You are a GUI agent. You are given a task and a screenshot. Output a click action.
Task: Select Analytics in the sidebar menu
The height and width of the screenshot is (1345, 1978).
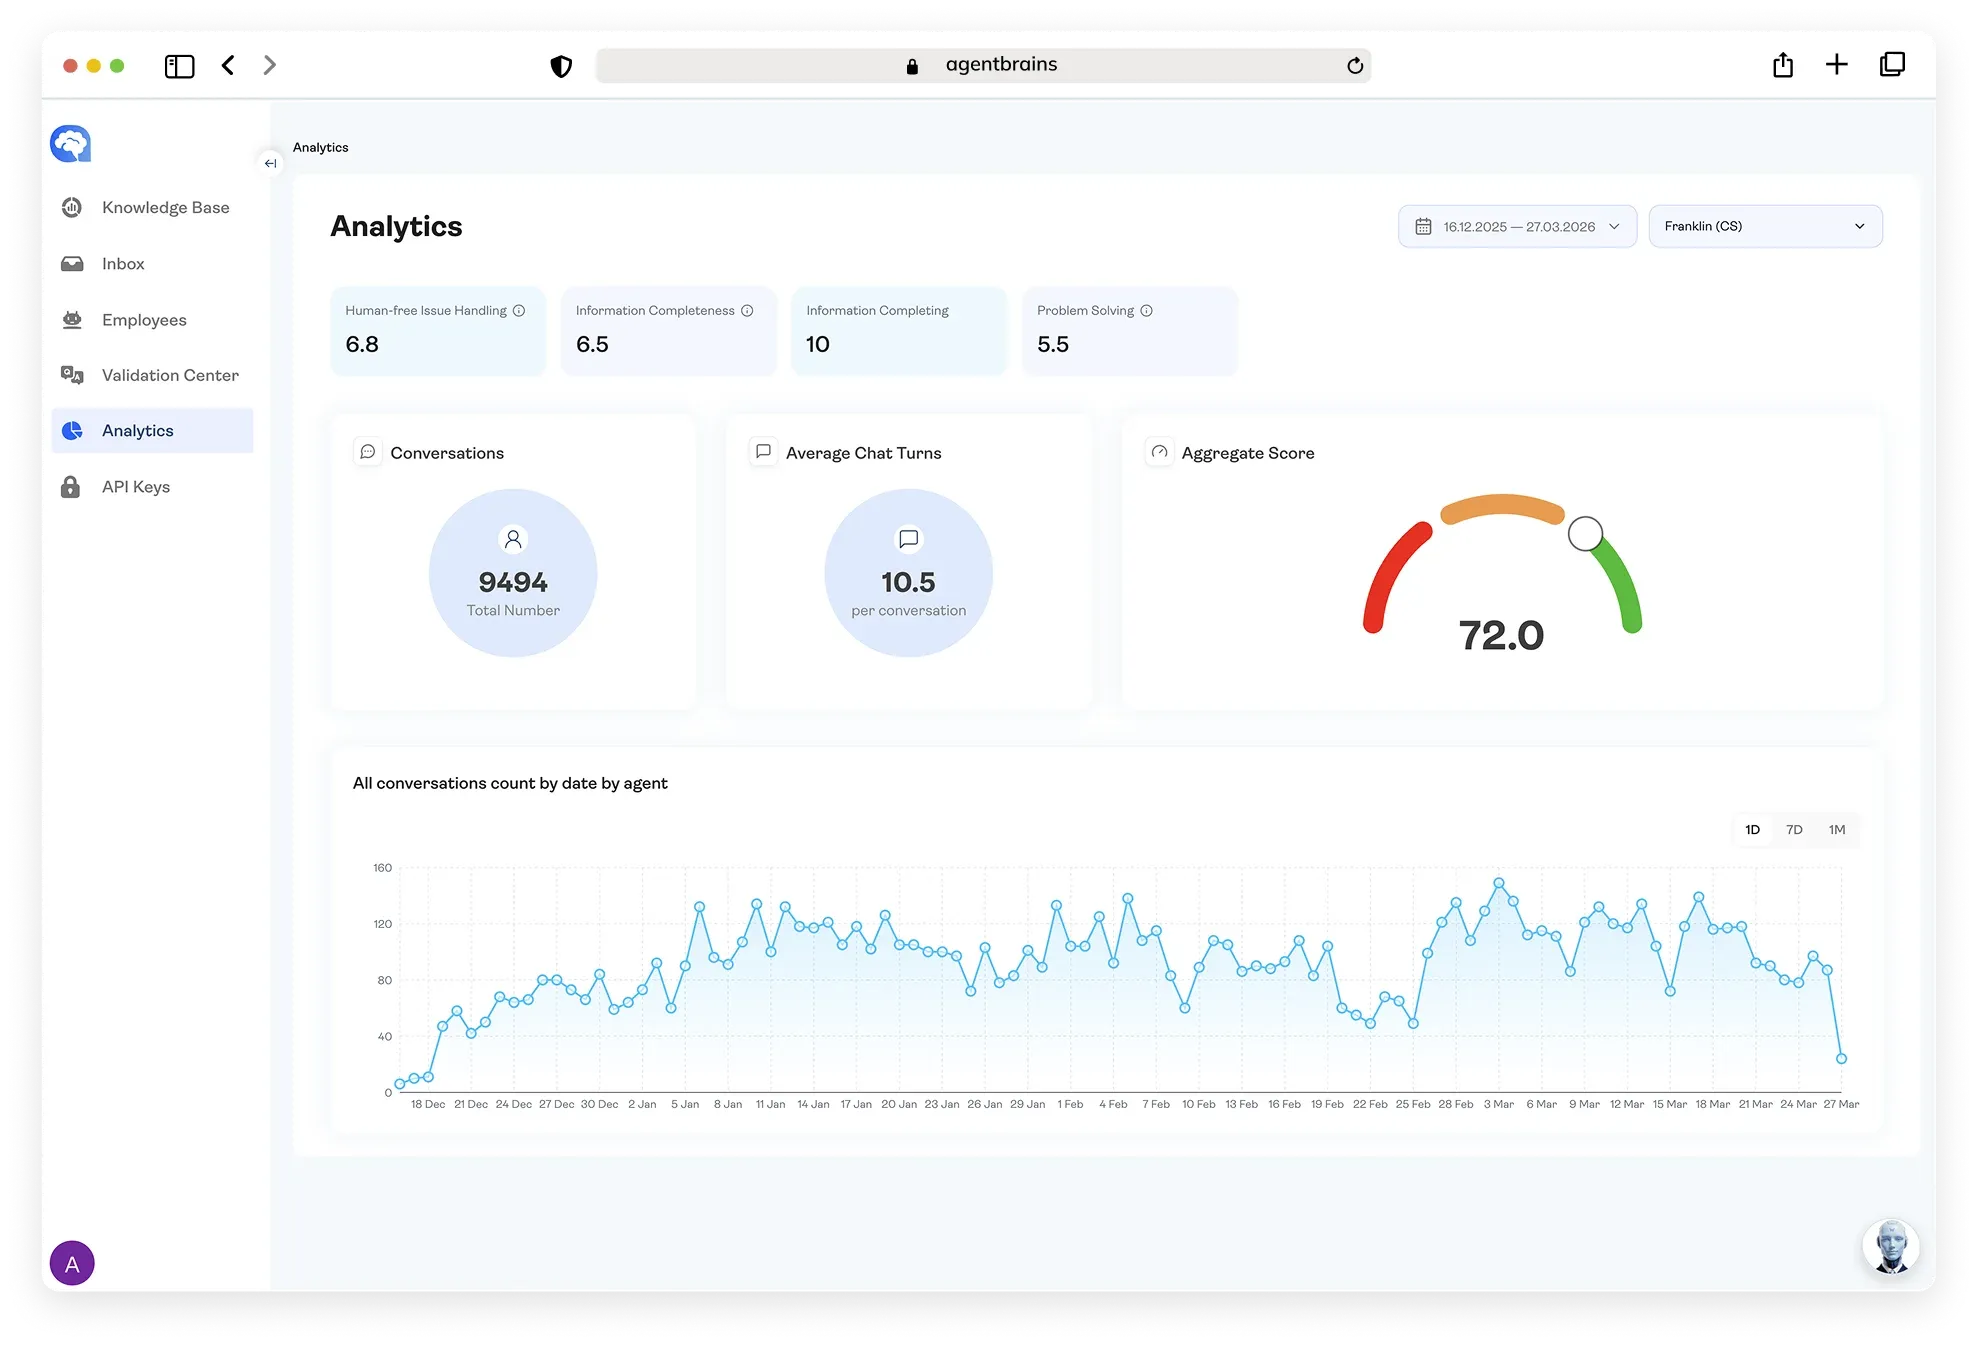coord(152,431)
